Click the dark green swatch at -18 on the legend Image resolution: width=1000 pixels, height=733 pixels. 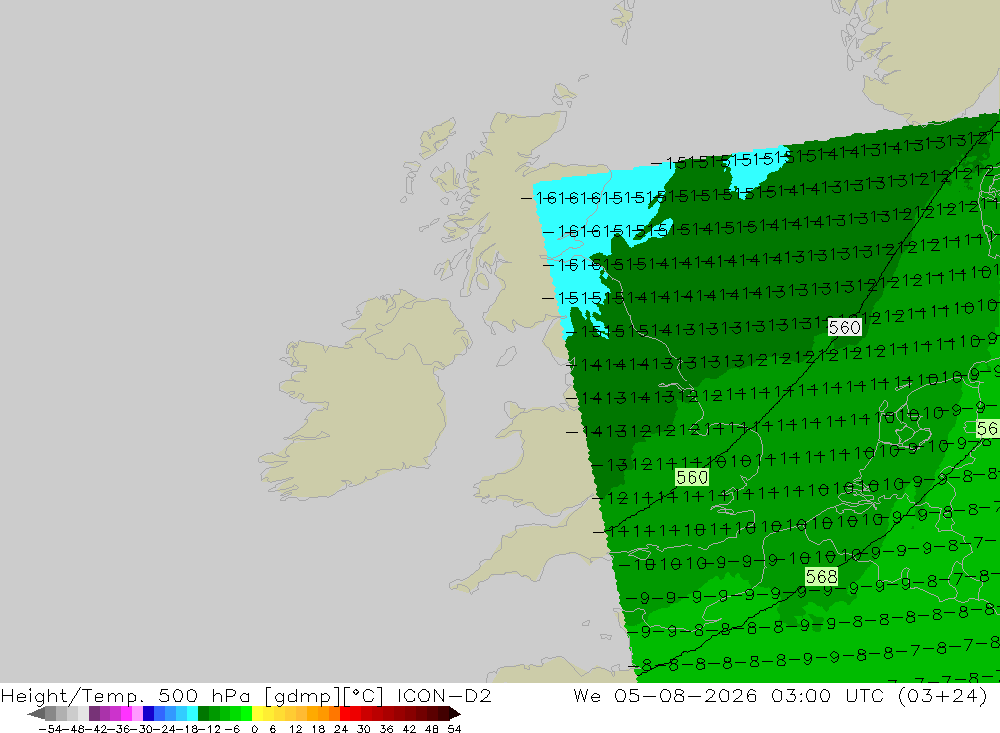[x=203, y=713]
